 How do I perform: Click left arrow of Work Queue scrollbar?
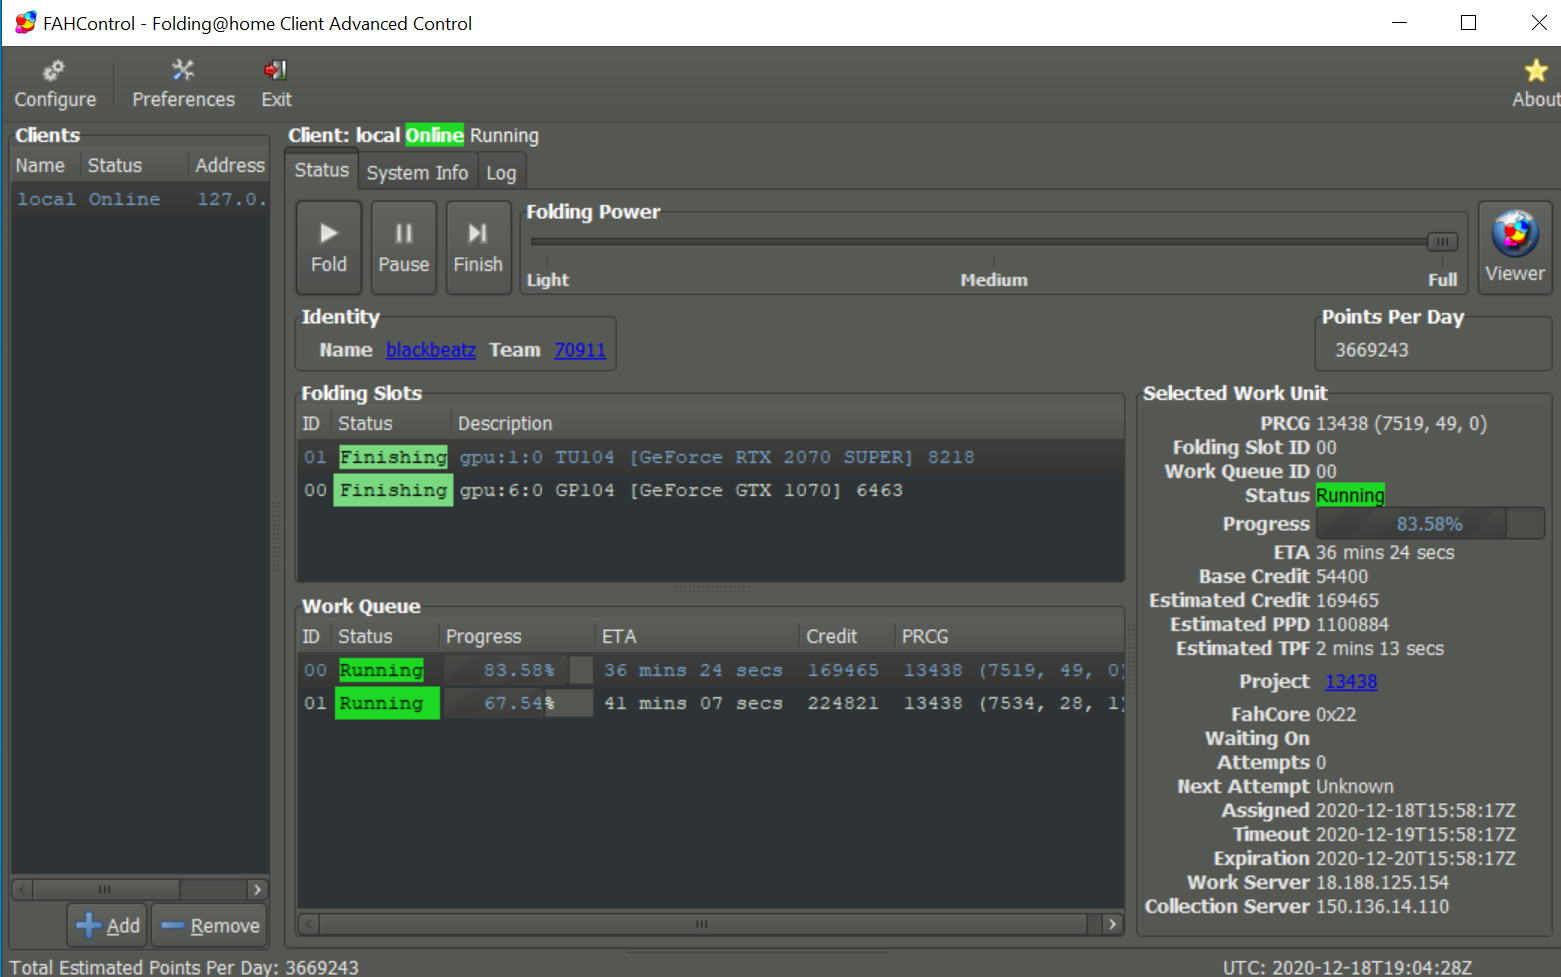point(309,924)
